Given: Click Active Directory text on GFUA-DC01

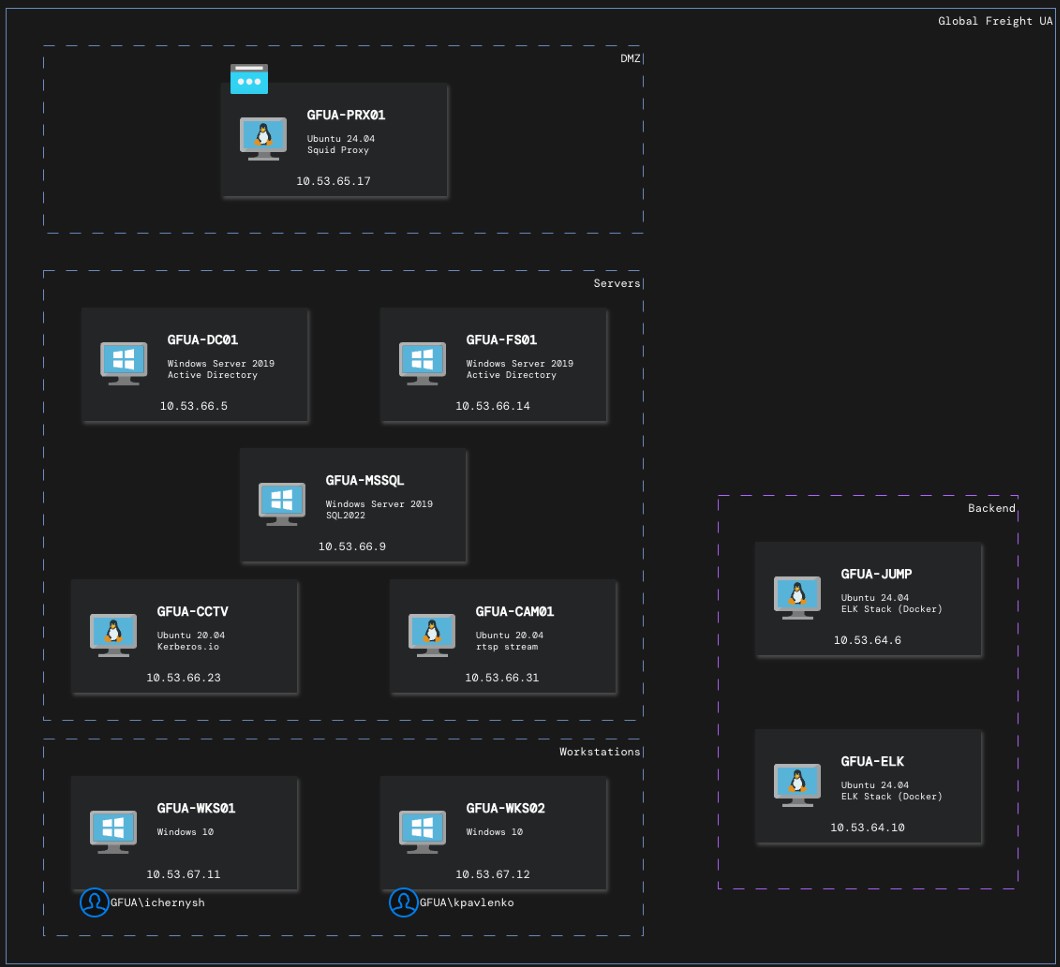Looking at the screenshot, I should click(212, 375).
